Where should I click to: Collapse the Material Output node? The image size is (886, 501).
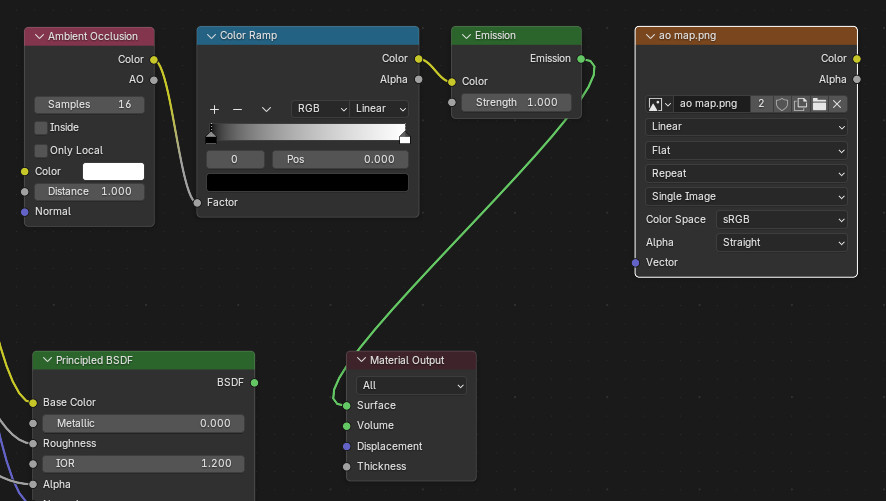(361, 360)
